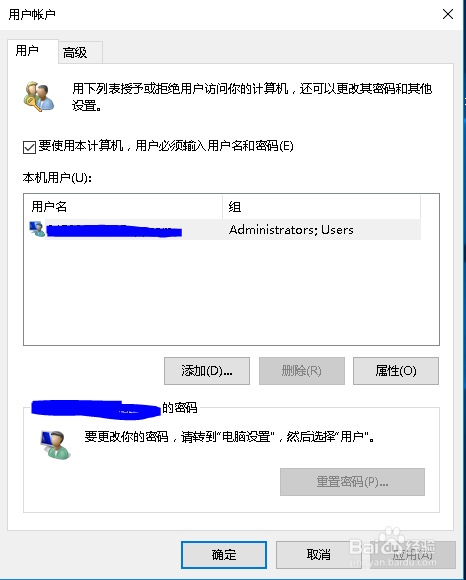
Task: Close the 用户帐户 dialog with the X
Action: [x=448, y=14]
